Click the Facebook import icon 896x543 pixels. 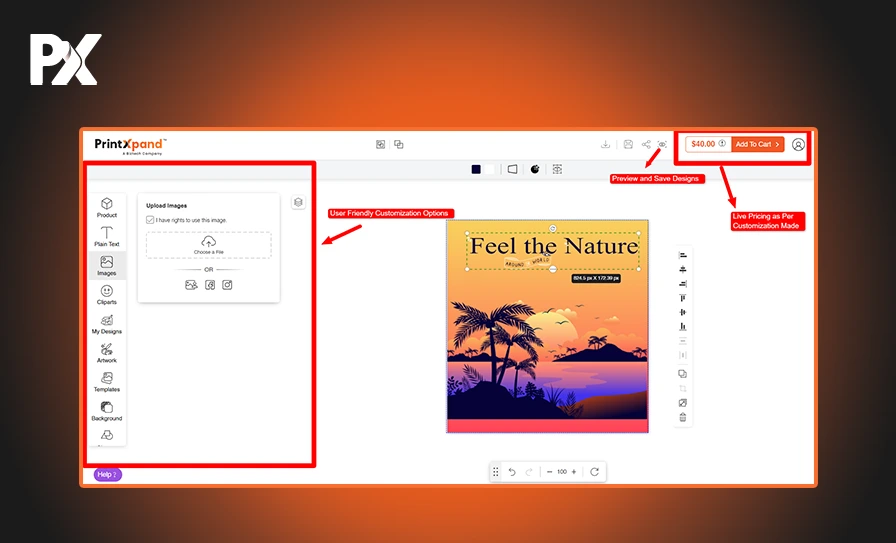click(210, 285)
